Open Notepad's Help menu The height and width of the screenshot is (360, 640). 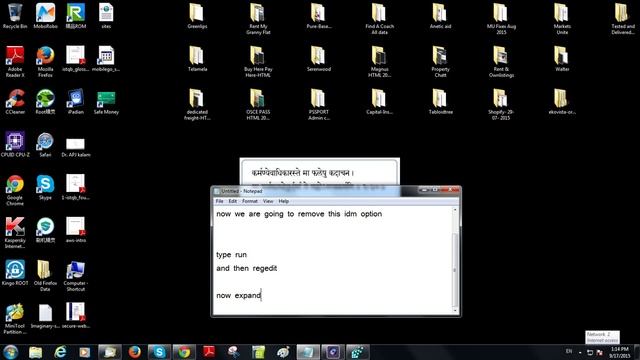(283, 201)
